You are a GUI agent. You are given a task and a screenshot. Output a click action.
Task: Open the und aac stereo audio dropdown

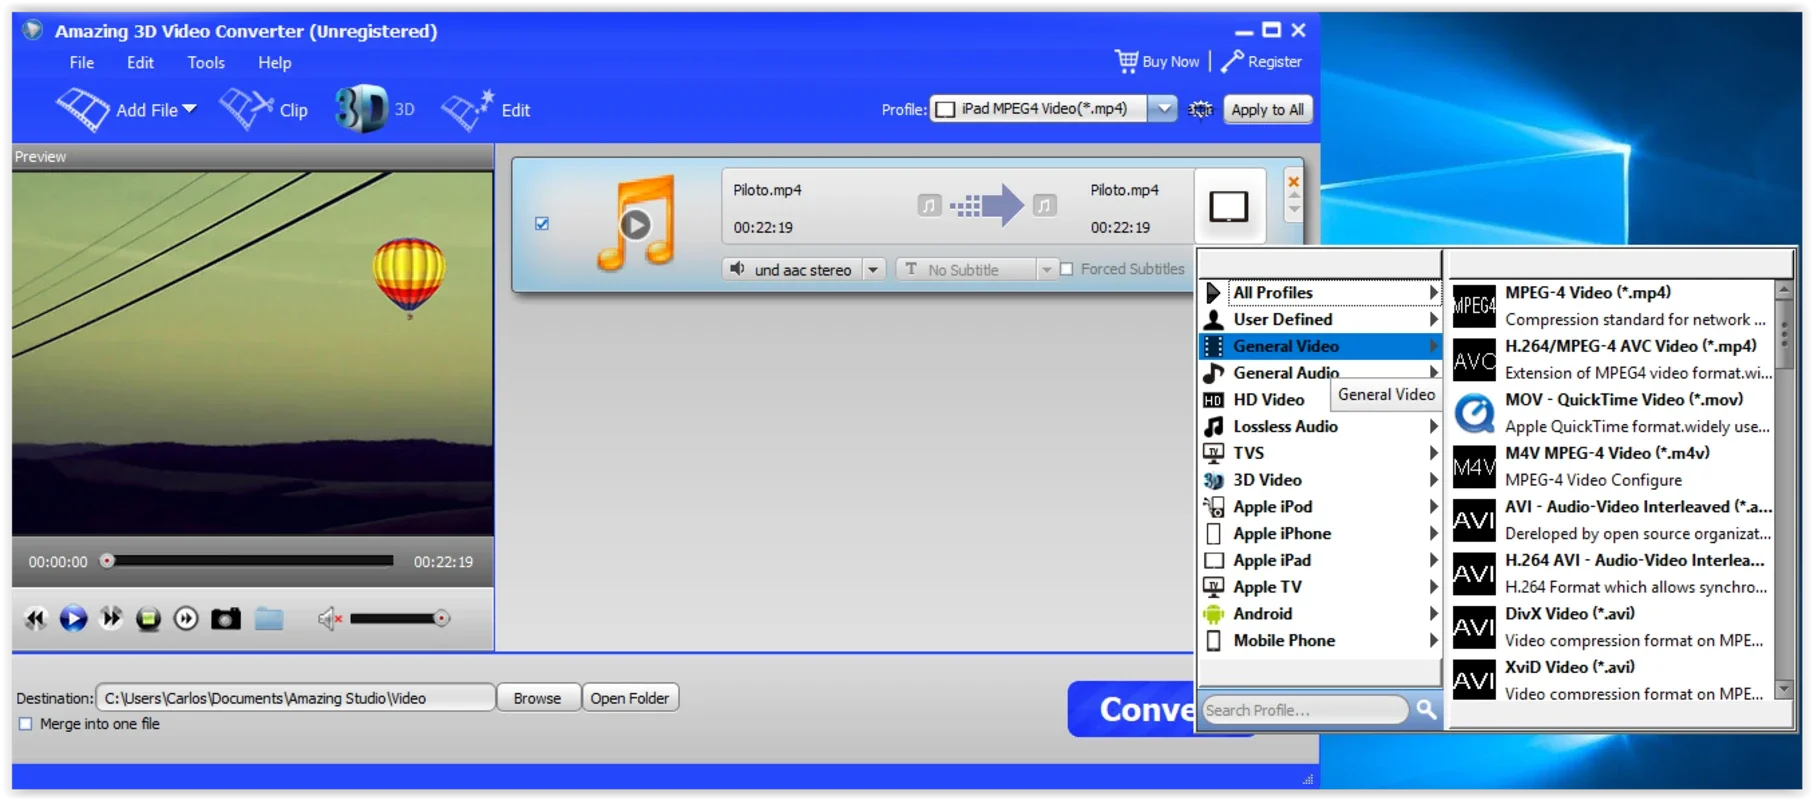873,270
